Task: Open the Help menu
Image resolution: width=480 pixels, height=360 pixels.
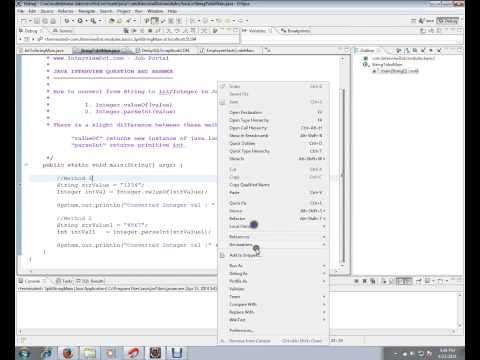Action: [x=172, y=11]
